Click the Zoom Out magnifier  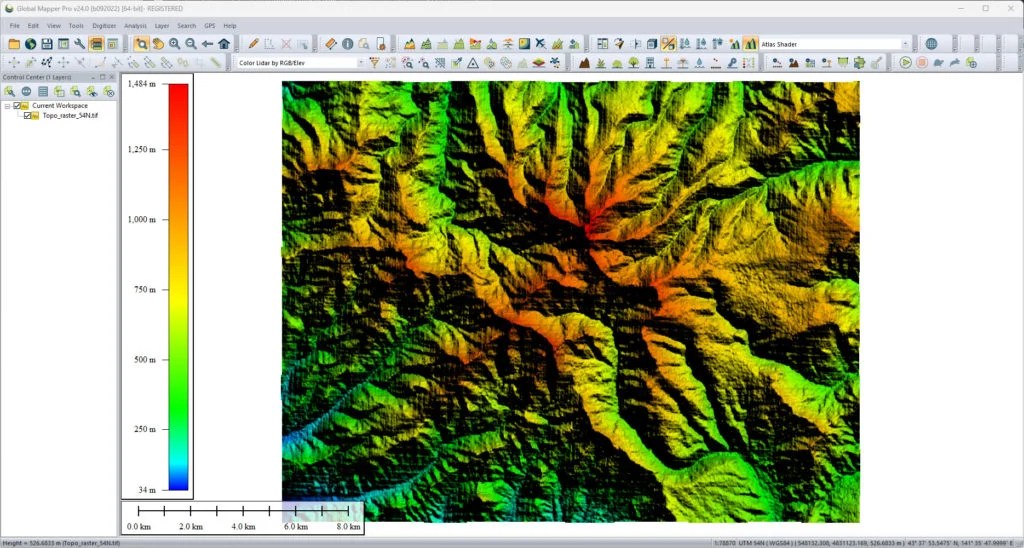click(x=191, y=44)
